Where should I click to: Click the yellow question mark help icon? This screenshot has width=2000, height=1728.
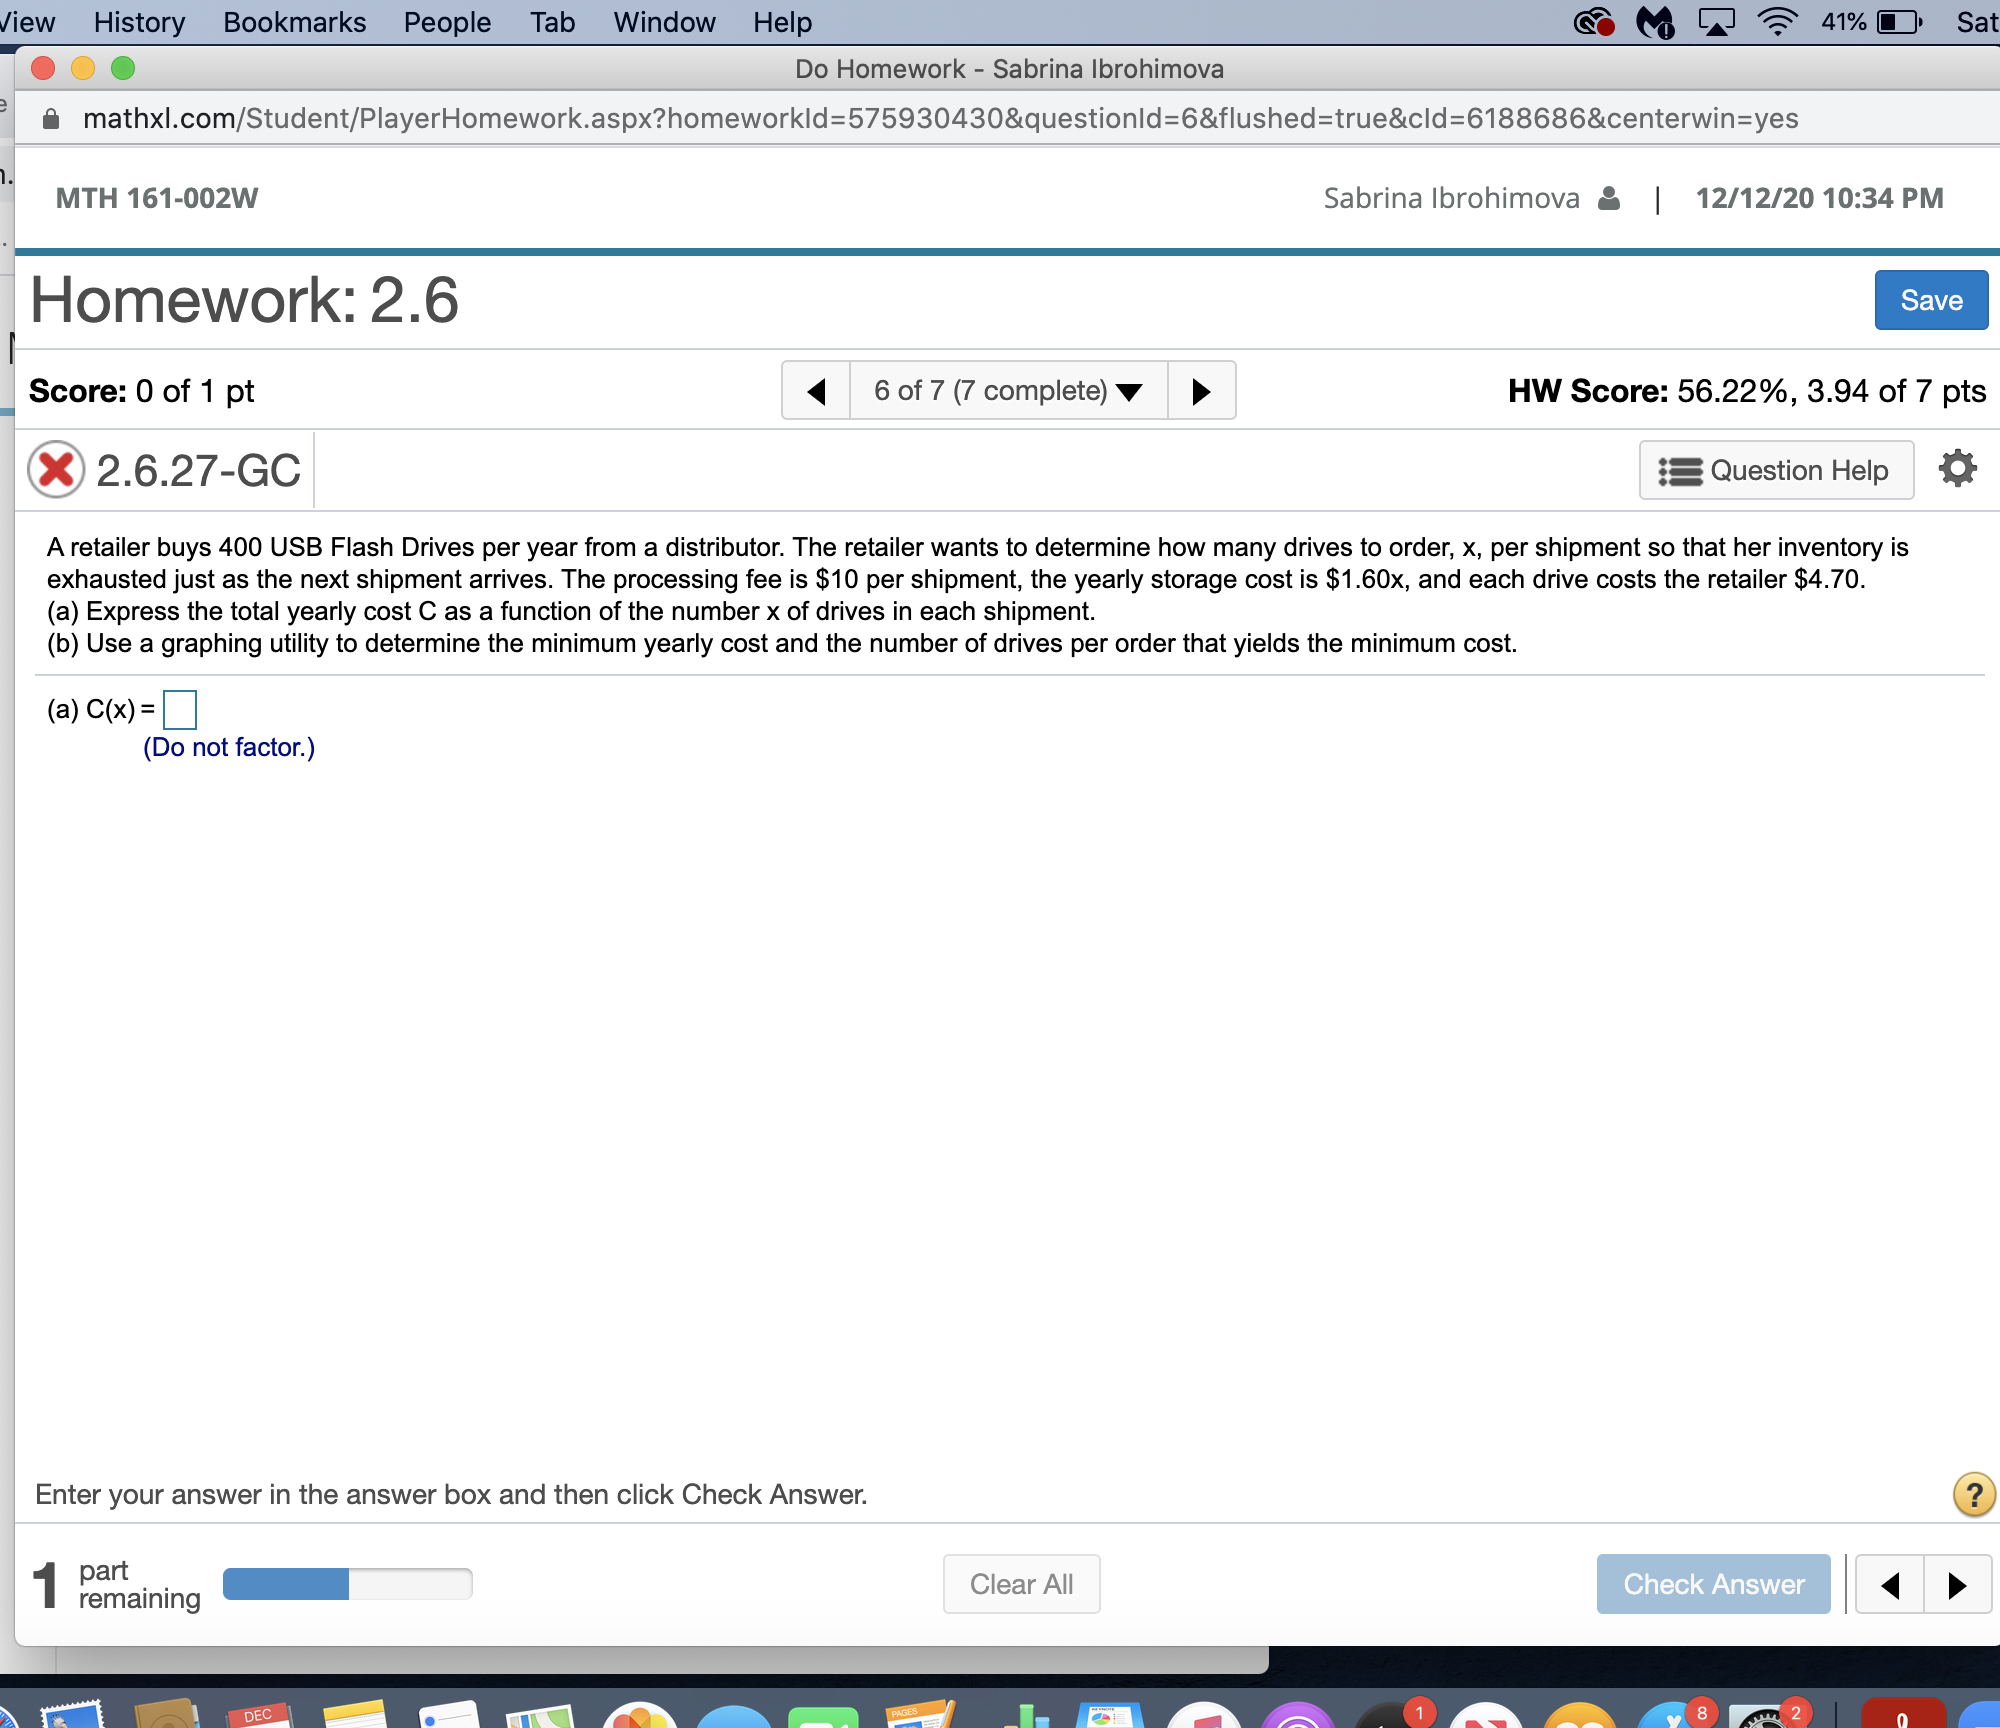click(1973, 1495)
